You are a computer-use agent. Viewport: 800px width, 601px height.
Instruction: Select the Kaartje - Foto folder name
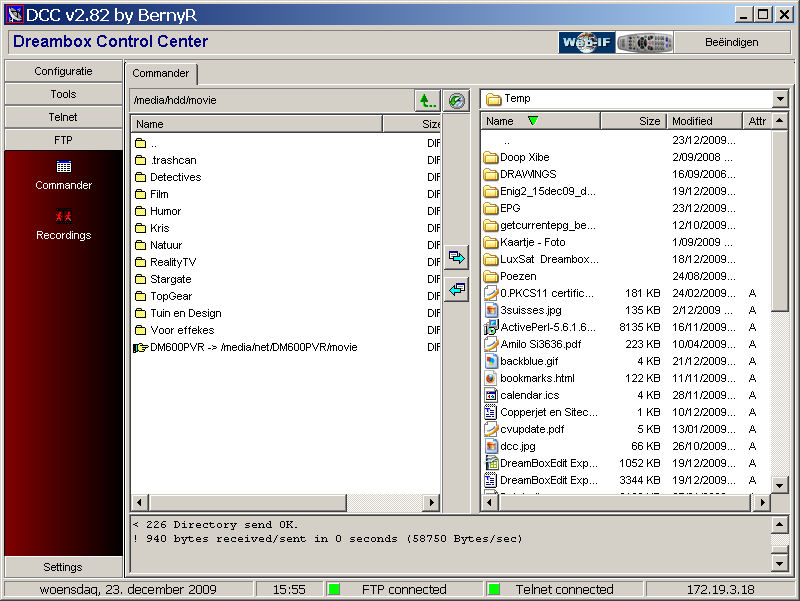[533, 242]
